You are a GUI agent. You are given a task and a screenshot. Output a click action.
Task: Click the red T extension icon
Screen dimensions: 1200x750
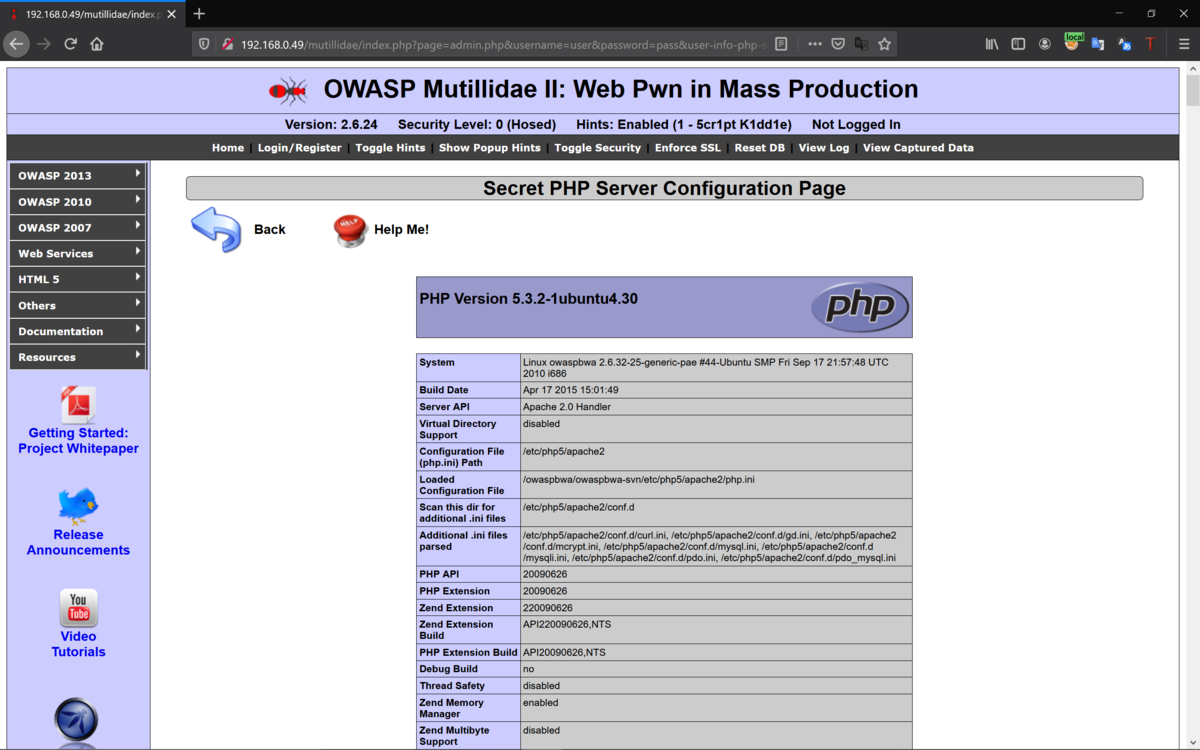click(1150, 44)
